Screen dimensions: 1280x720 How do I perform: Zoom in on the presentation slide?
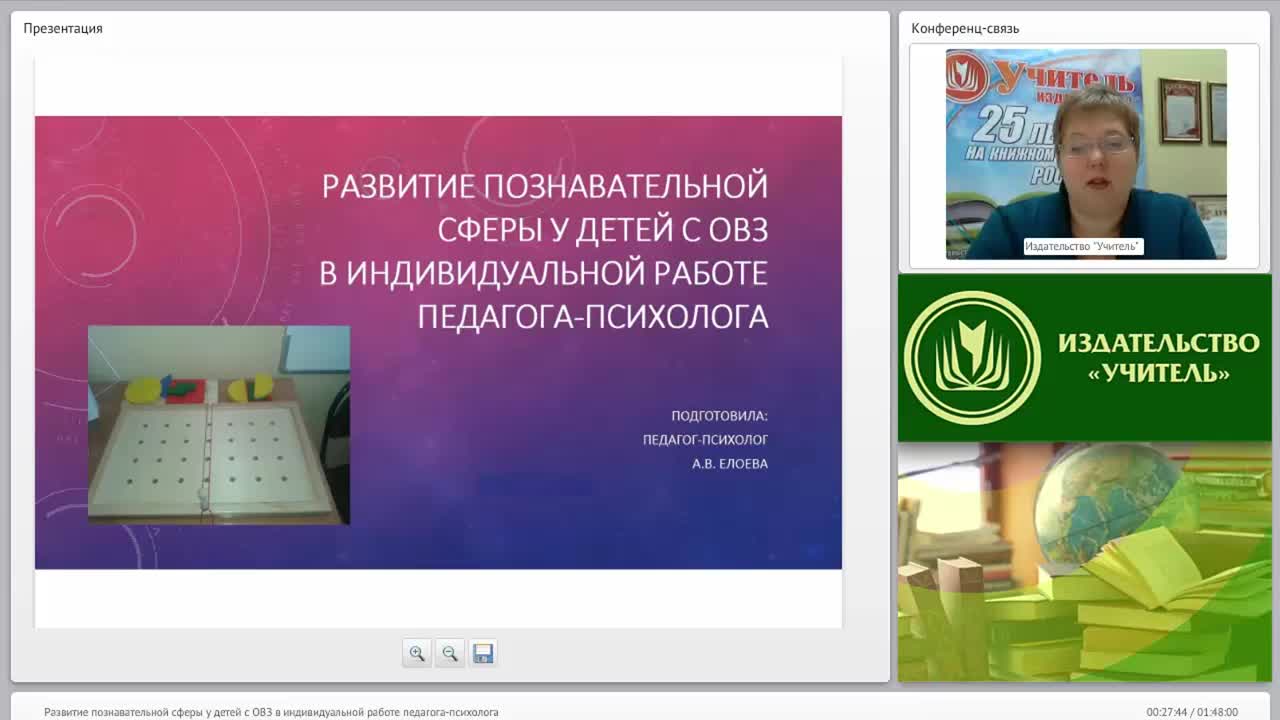(417, 653)
